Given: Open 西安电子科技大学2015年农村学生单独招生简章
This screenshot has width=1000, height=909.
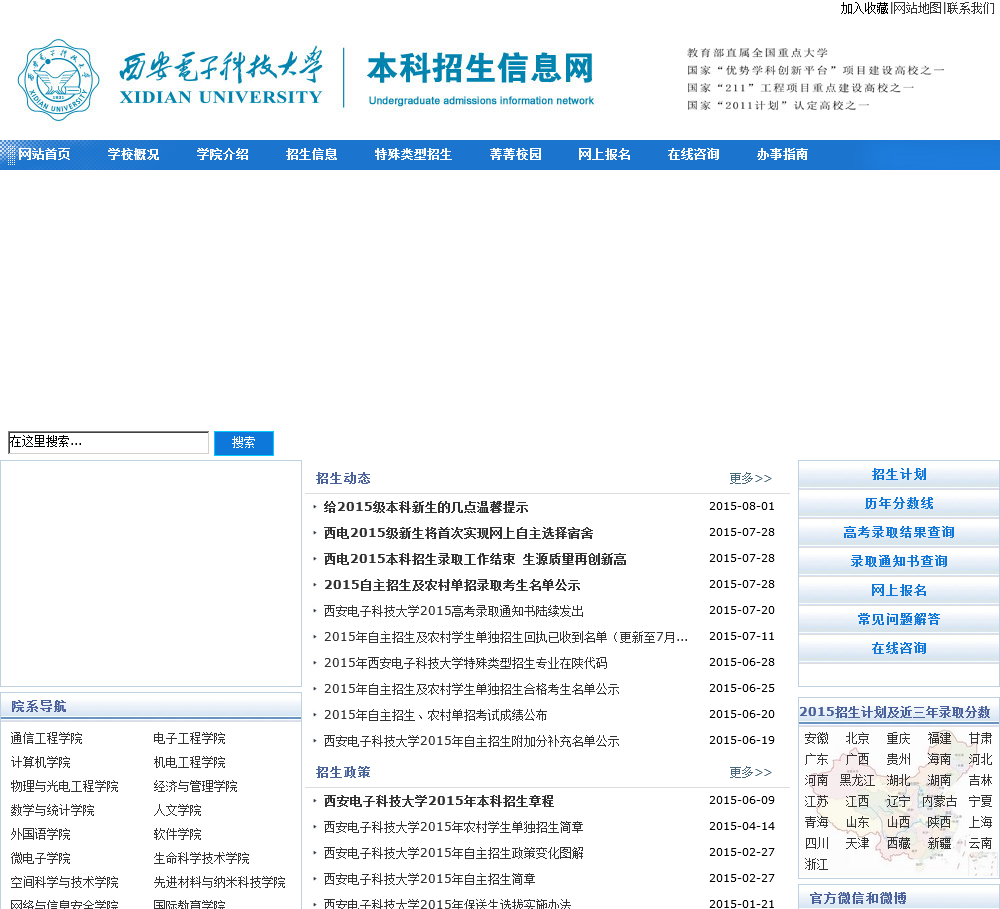Looking at the screenshot, I should tap(453, 827).
